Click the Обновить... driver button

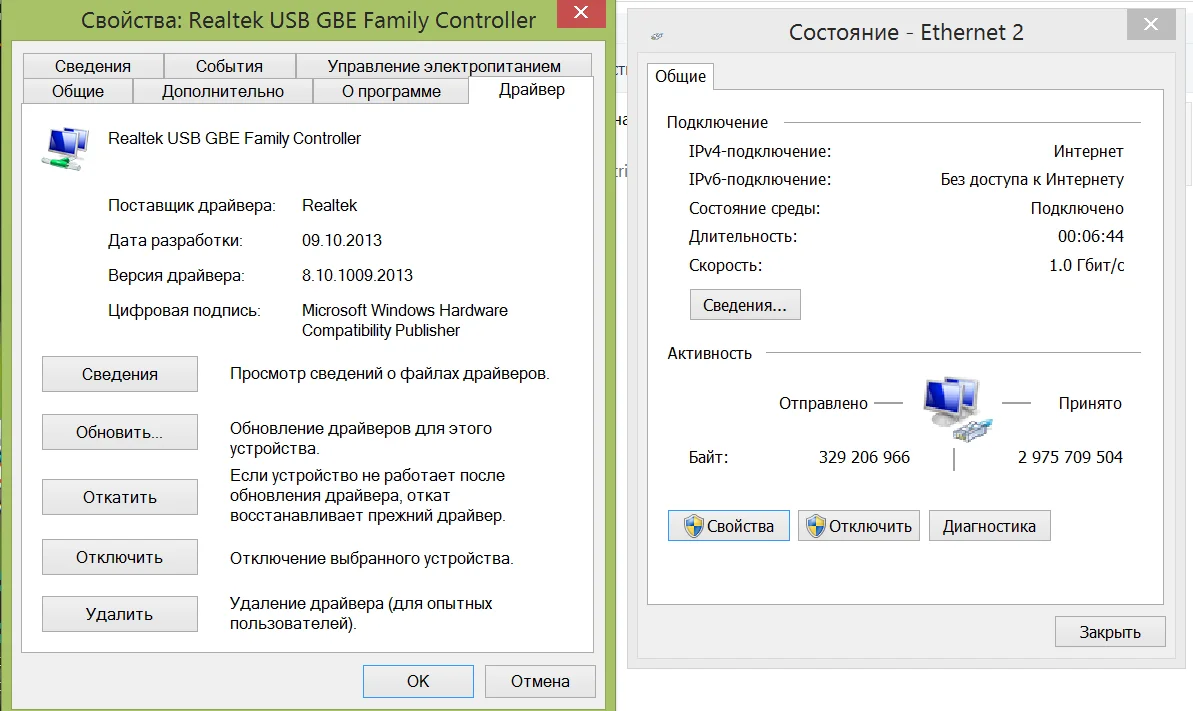(x=119, y=432)
